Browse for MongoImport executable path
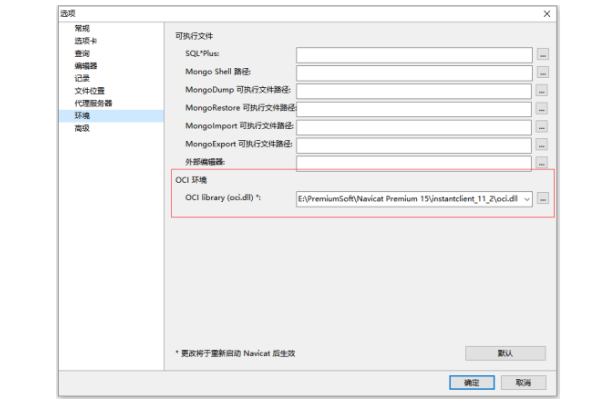 [x=542, y=127]
